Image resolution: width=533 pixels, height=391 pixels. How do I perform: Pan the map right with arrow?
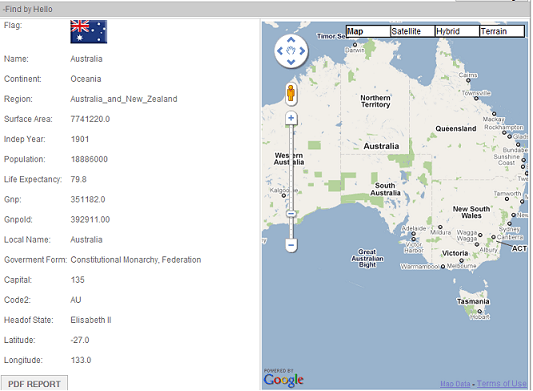pos(302,51)
